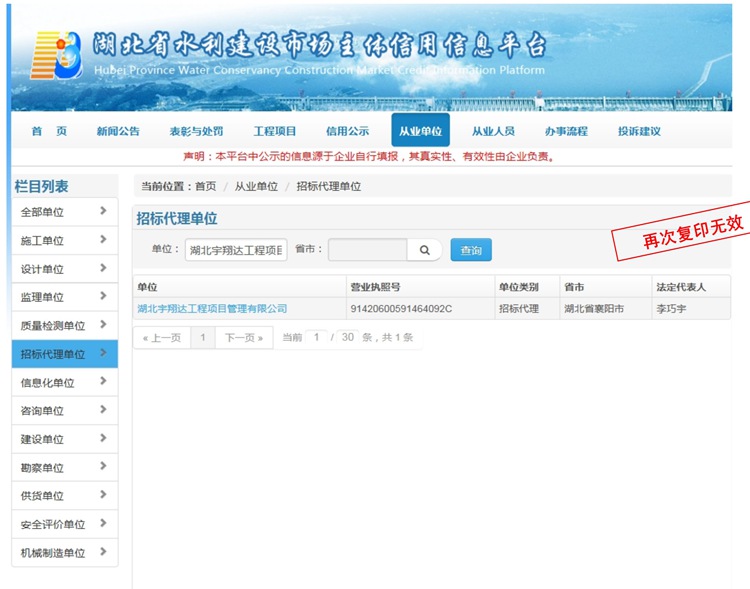750x589 pixels.
Task: Select 全部单位 in sidebar list
Action: pos(65,212)
